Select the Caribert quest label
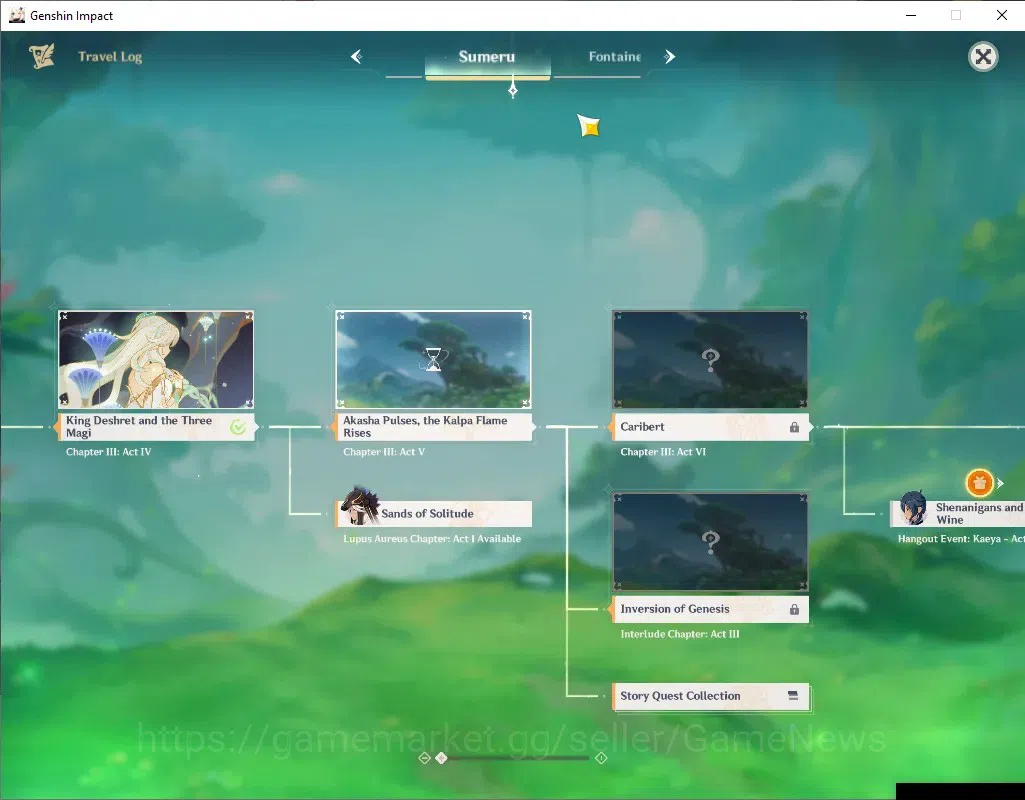The image size is (1025, 800). tap(711, 427)
